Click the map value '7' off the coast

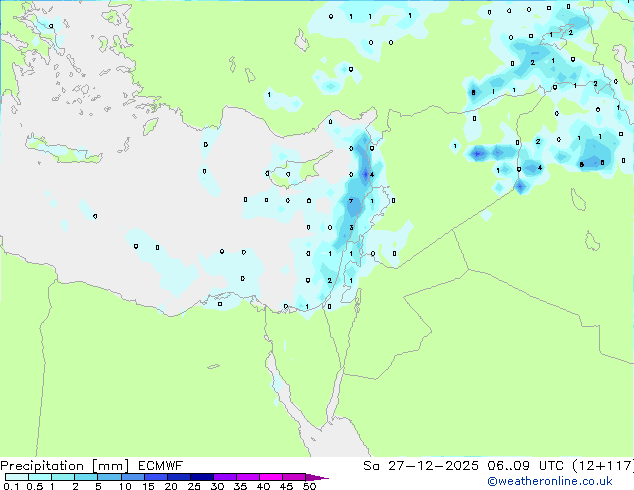point(351,201)
